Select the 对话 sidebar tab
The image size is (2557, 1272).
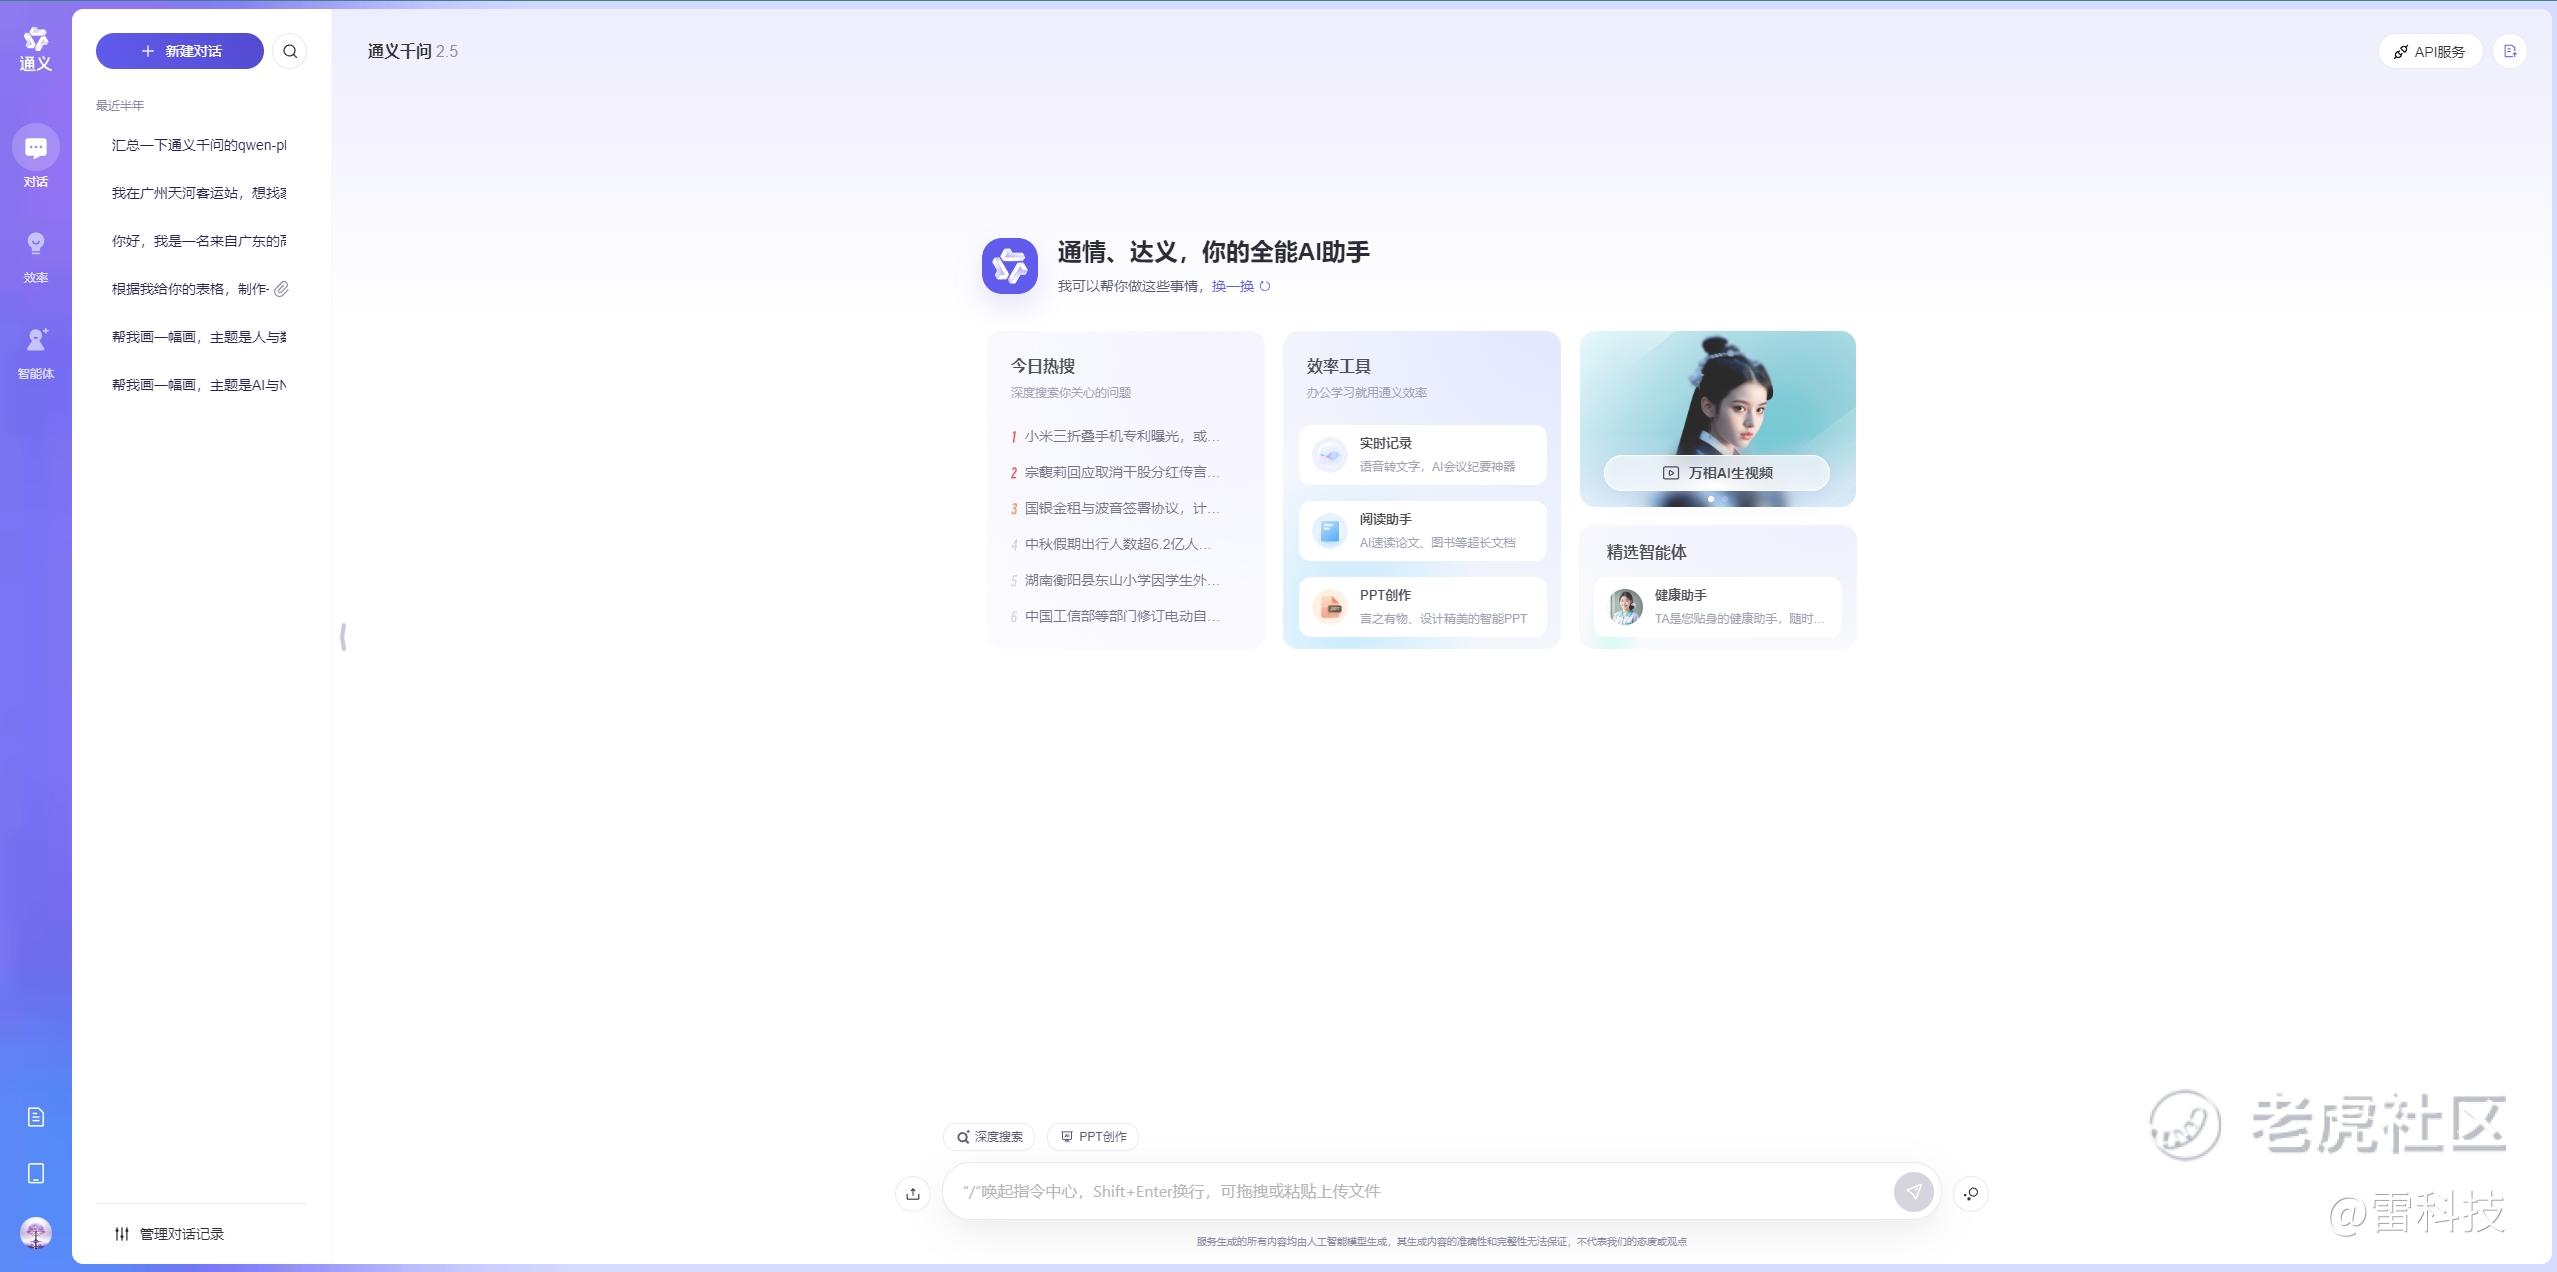36,156
